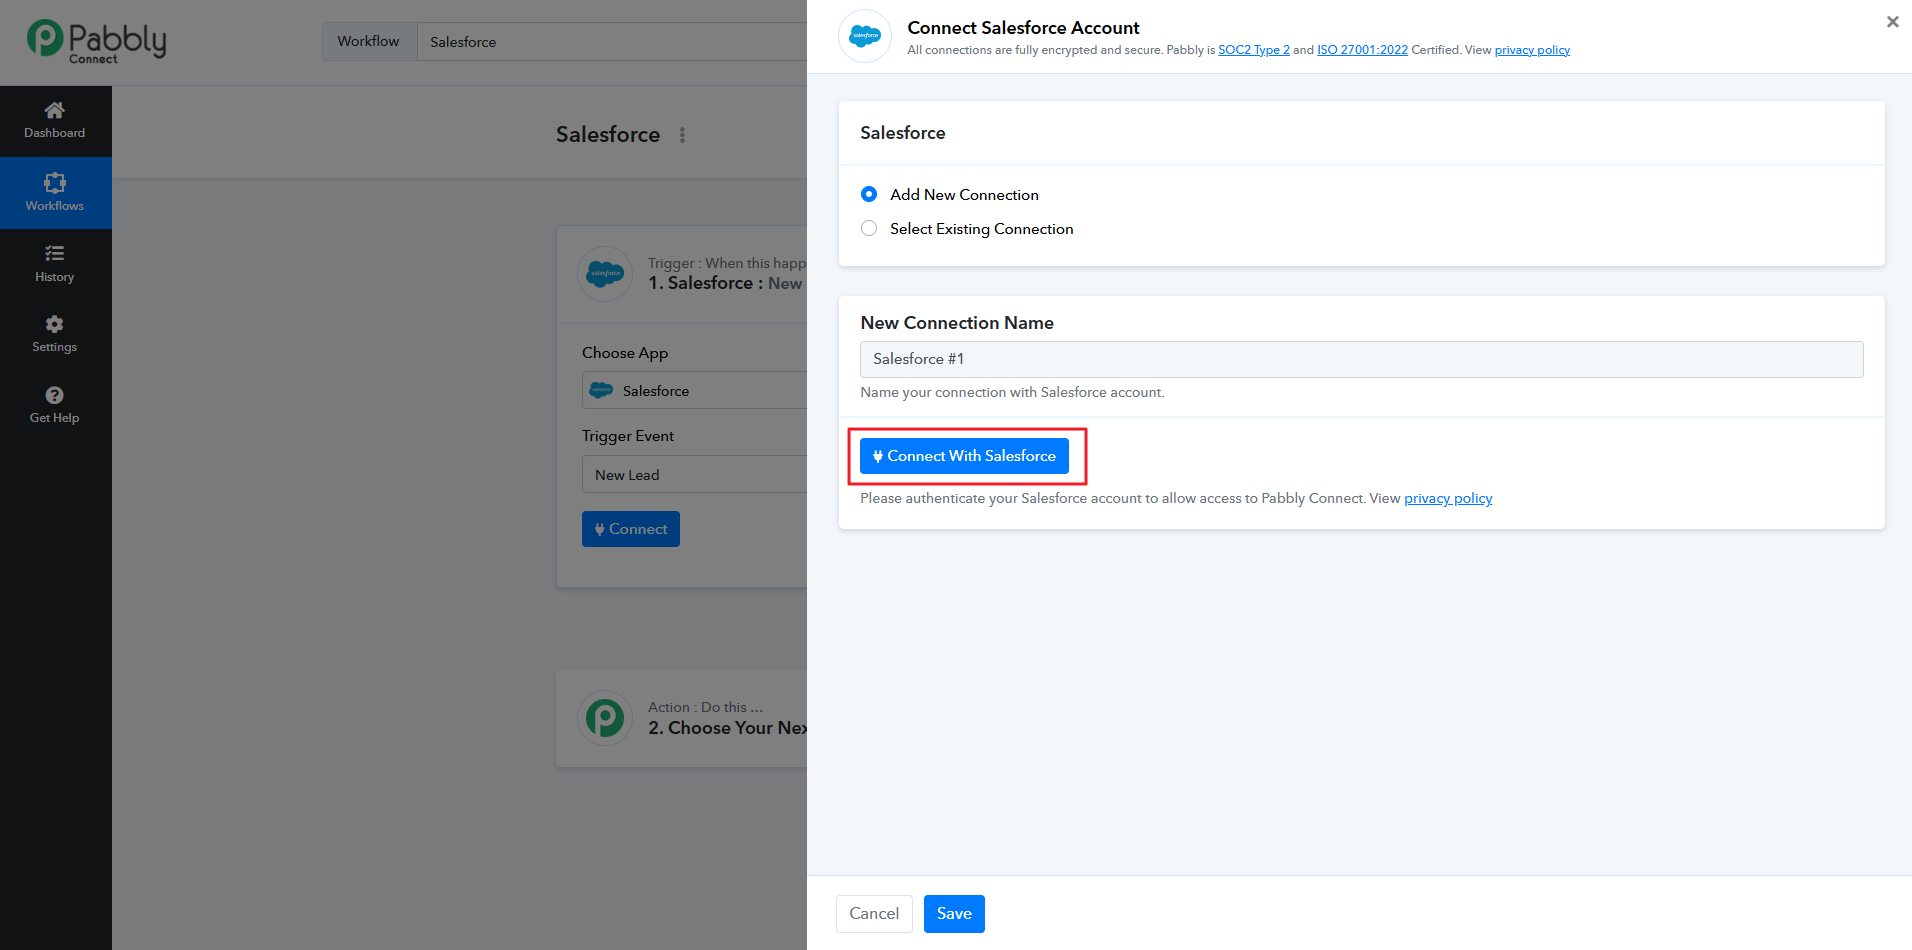1912x950 pixels.
Task: Open the History list icon
Action: [x=55, y=254]
